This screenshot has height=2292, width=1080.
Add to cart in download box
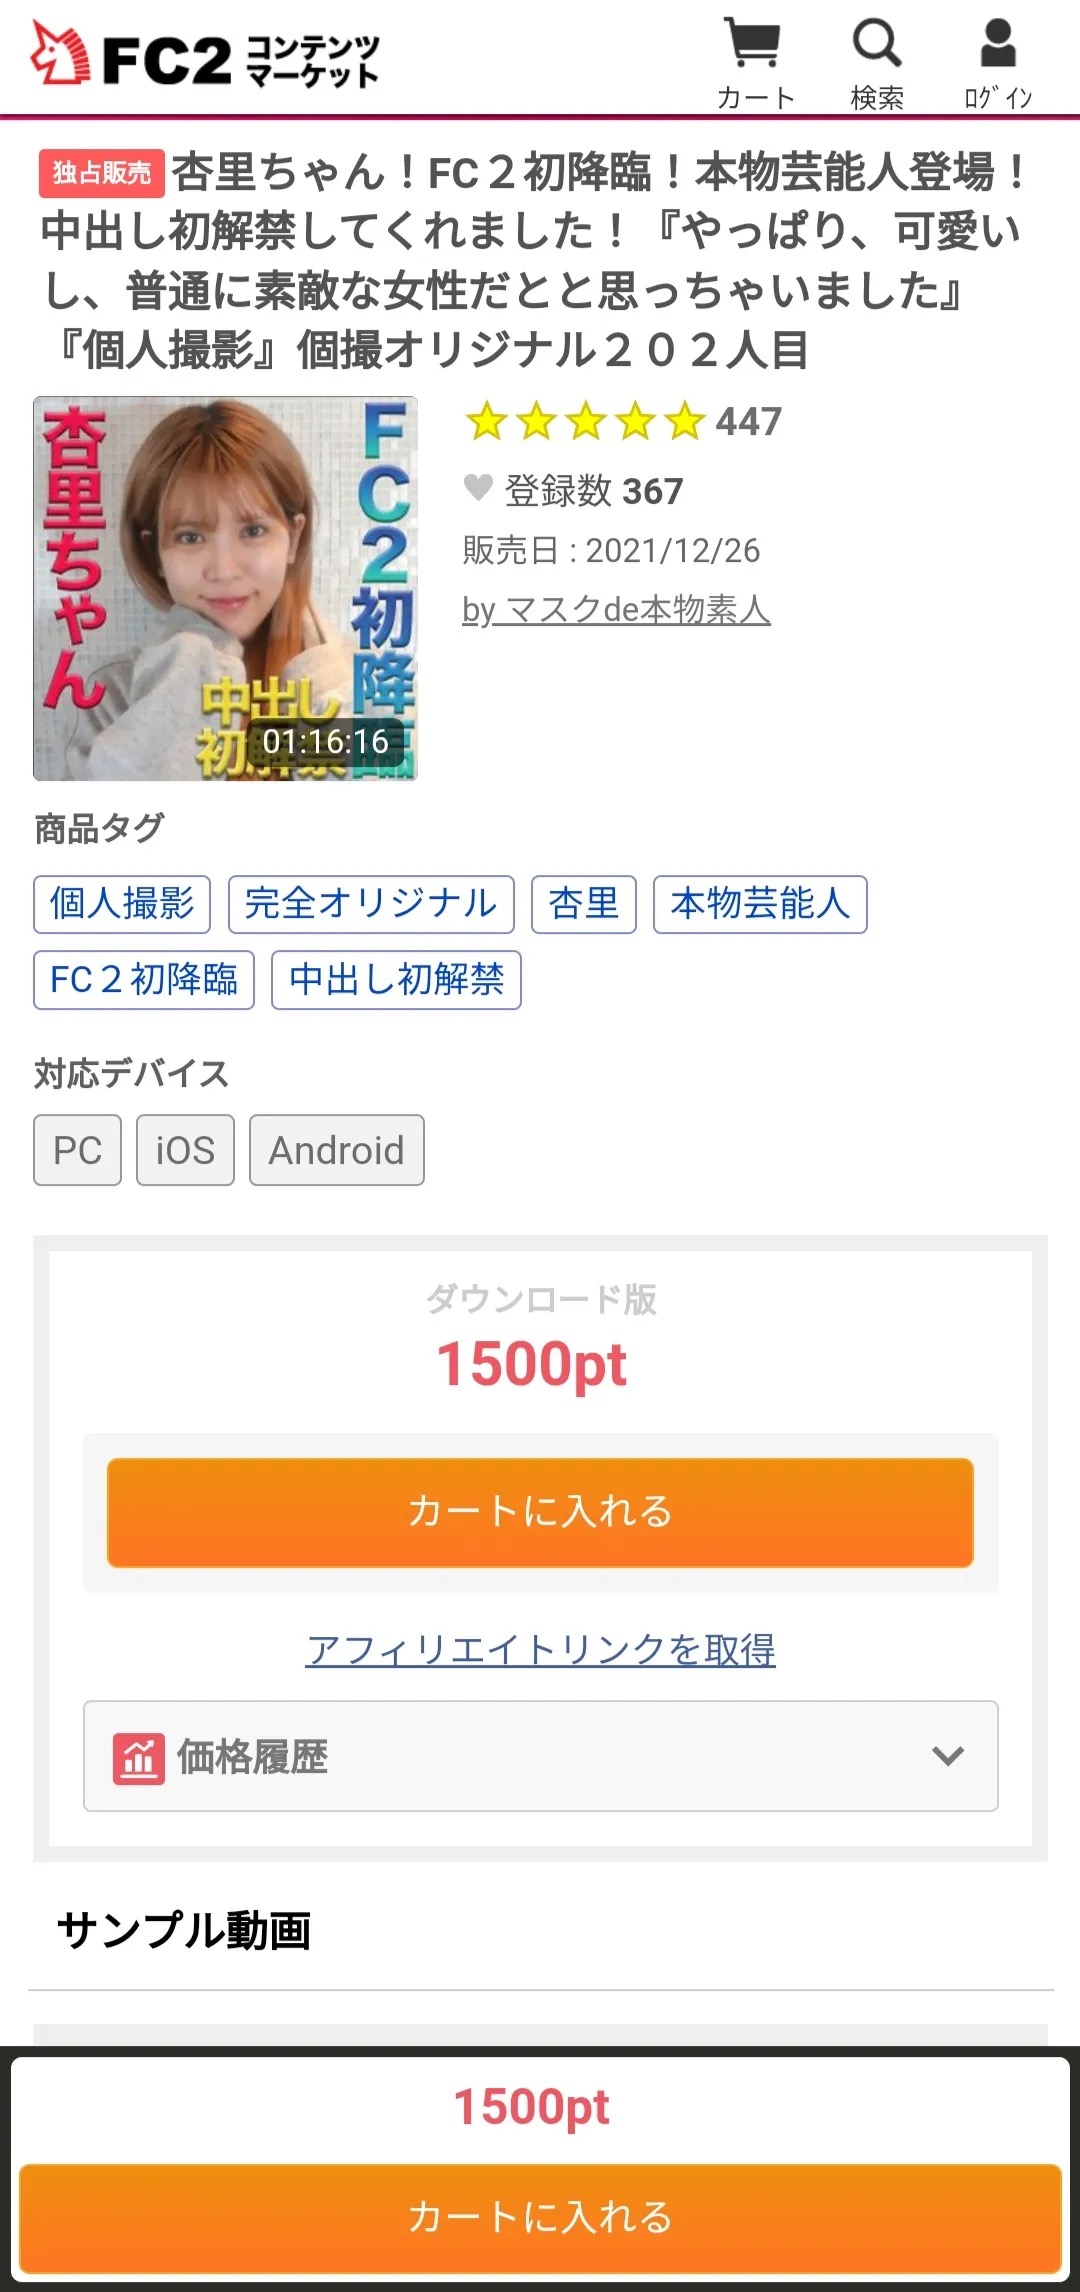click(540, 1512)
